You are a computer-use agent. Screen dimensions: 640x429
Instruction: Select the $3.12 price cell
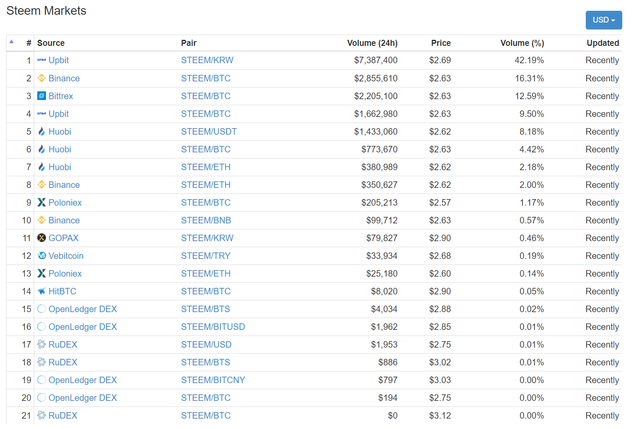pos(440,416)
